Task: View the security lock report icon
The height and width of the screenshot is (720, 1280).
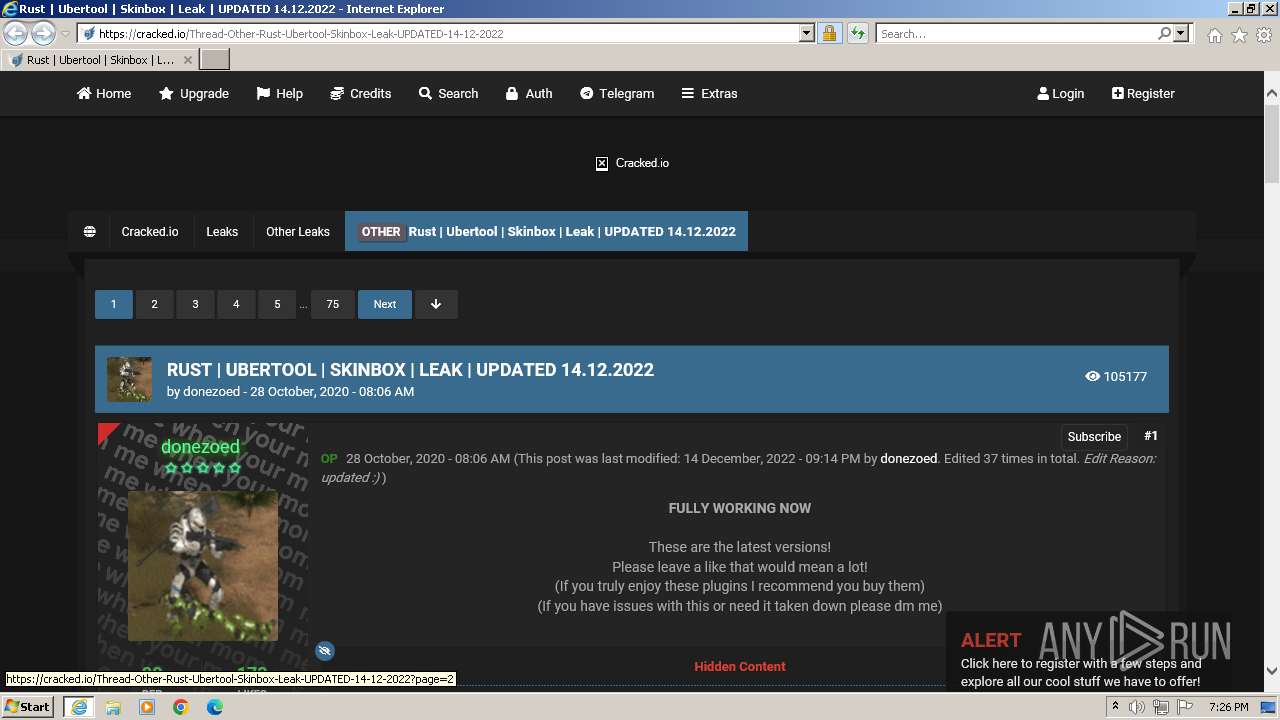Action: (x=829, y=33)
